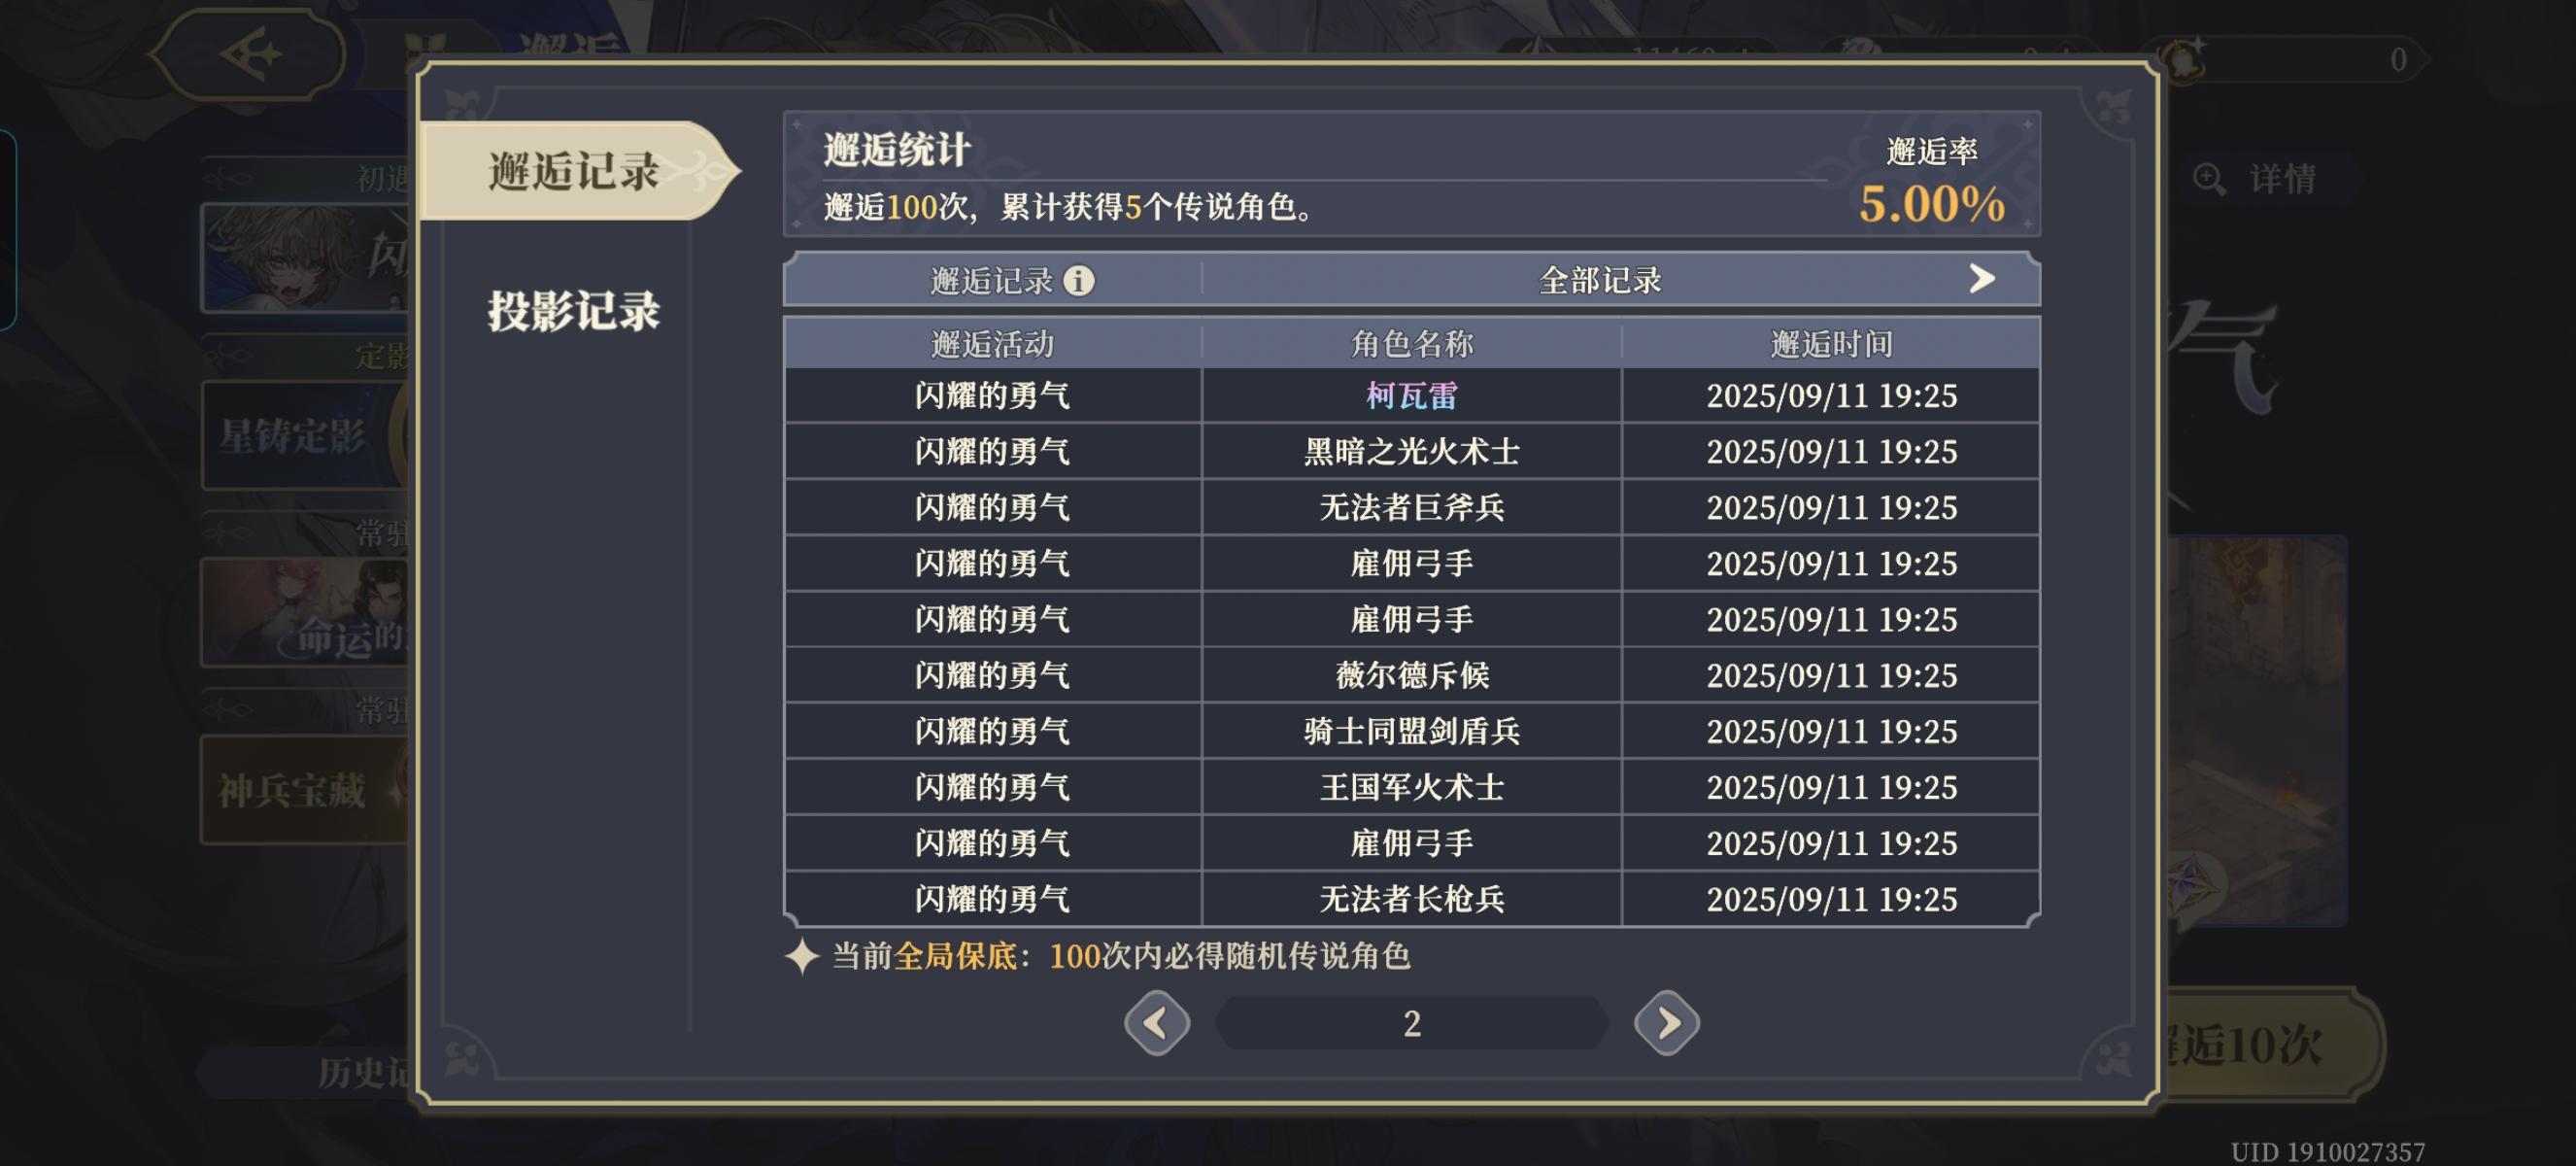Go to previous page with left arrow

1157,1022
